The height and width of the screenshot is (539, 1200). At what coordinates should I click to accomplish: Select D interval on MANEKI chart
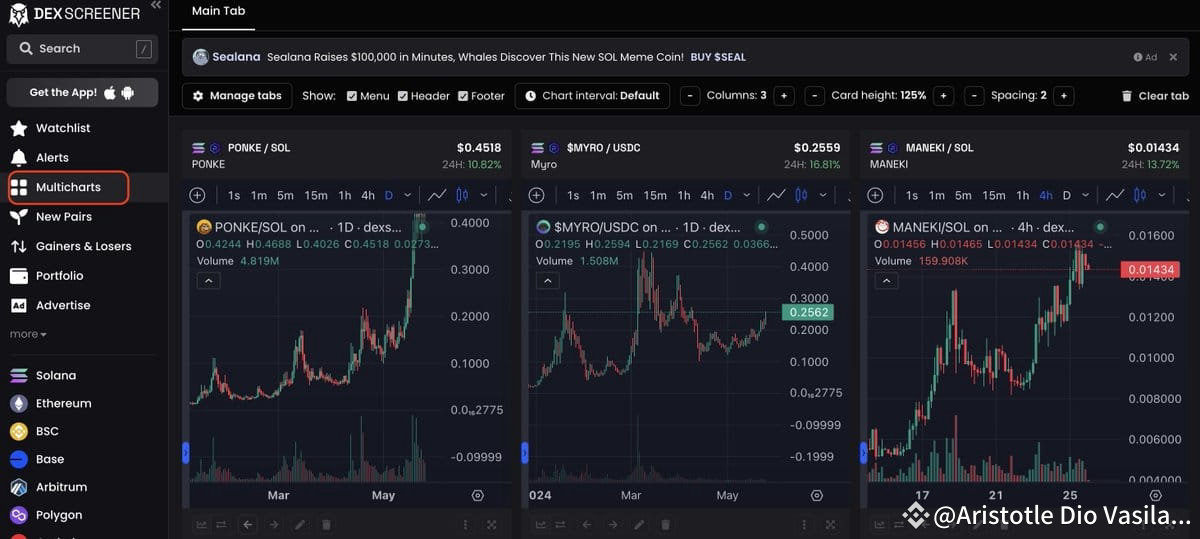coord(1067,195)
